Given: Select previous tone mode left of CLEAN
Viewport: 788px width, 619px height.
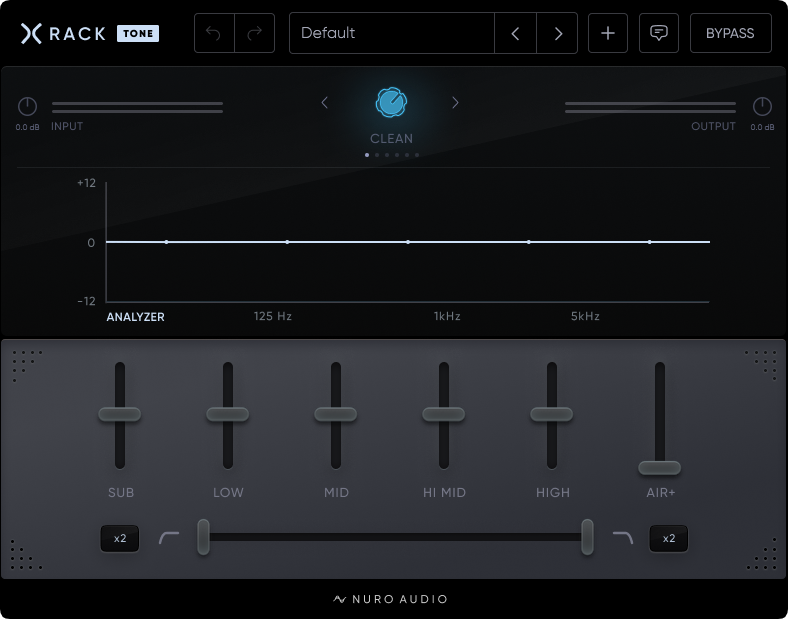Looking at the screenshot, I should [325, 102].
